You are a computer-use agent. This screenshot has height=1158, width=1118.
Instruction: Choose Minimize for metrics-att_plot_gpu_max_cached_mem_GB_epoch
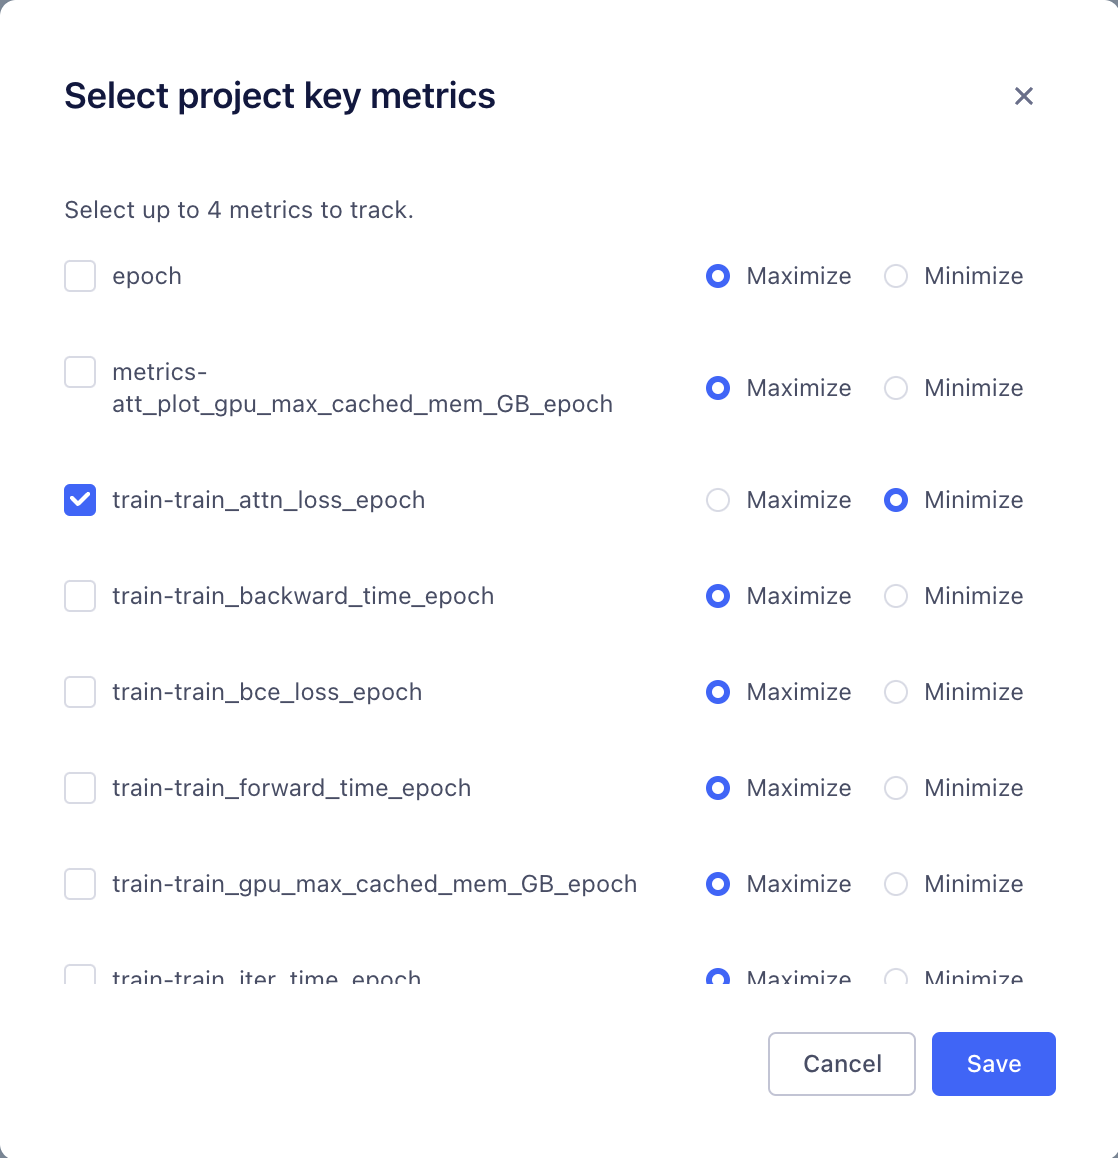click(896, 388)
